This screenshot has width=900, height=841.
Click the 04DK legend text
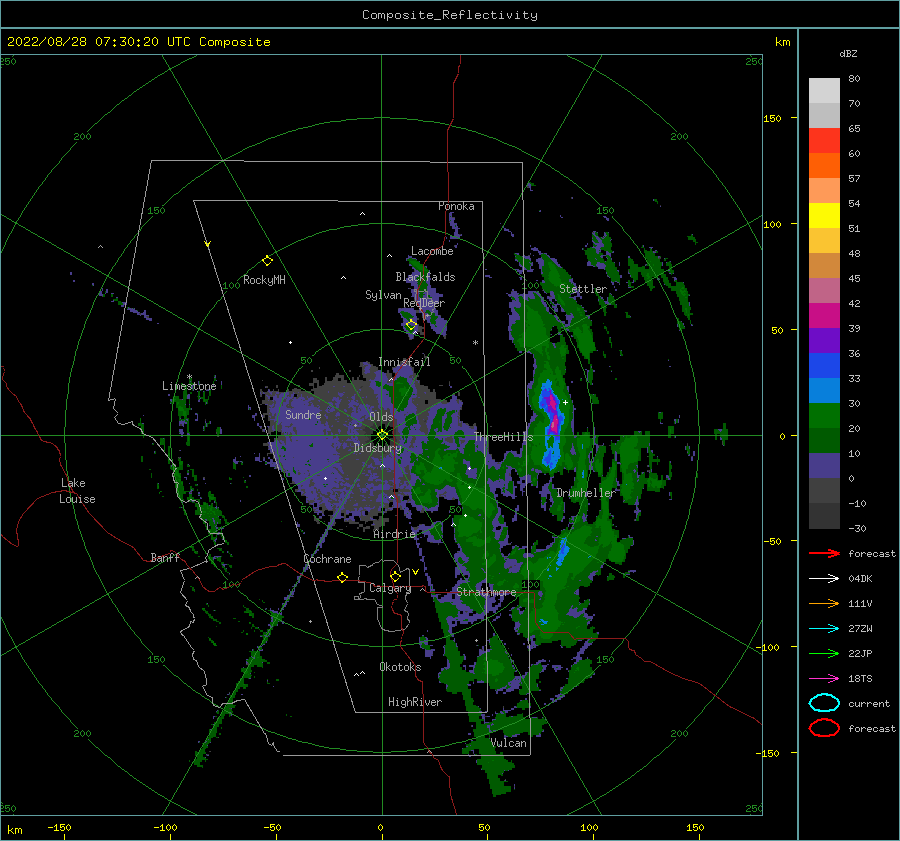tap(860, 579)
